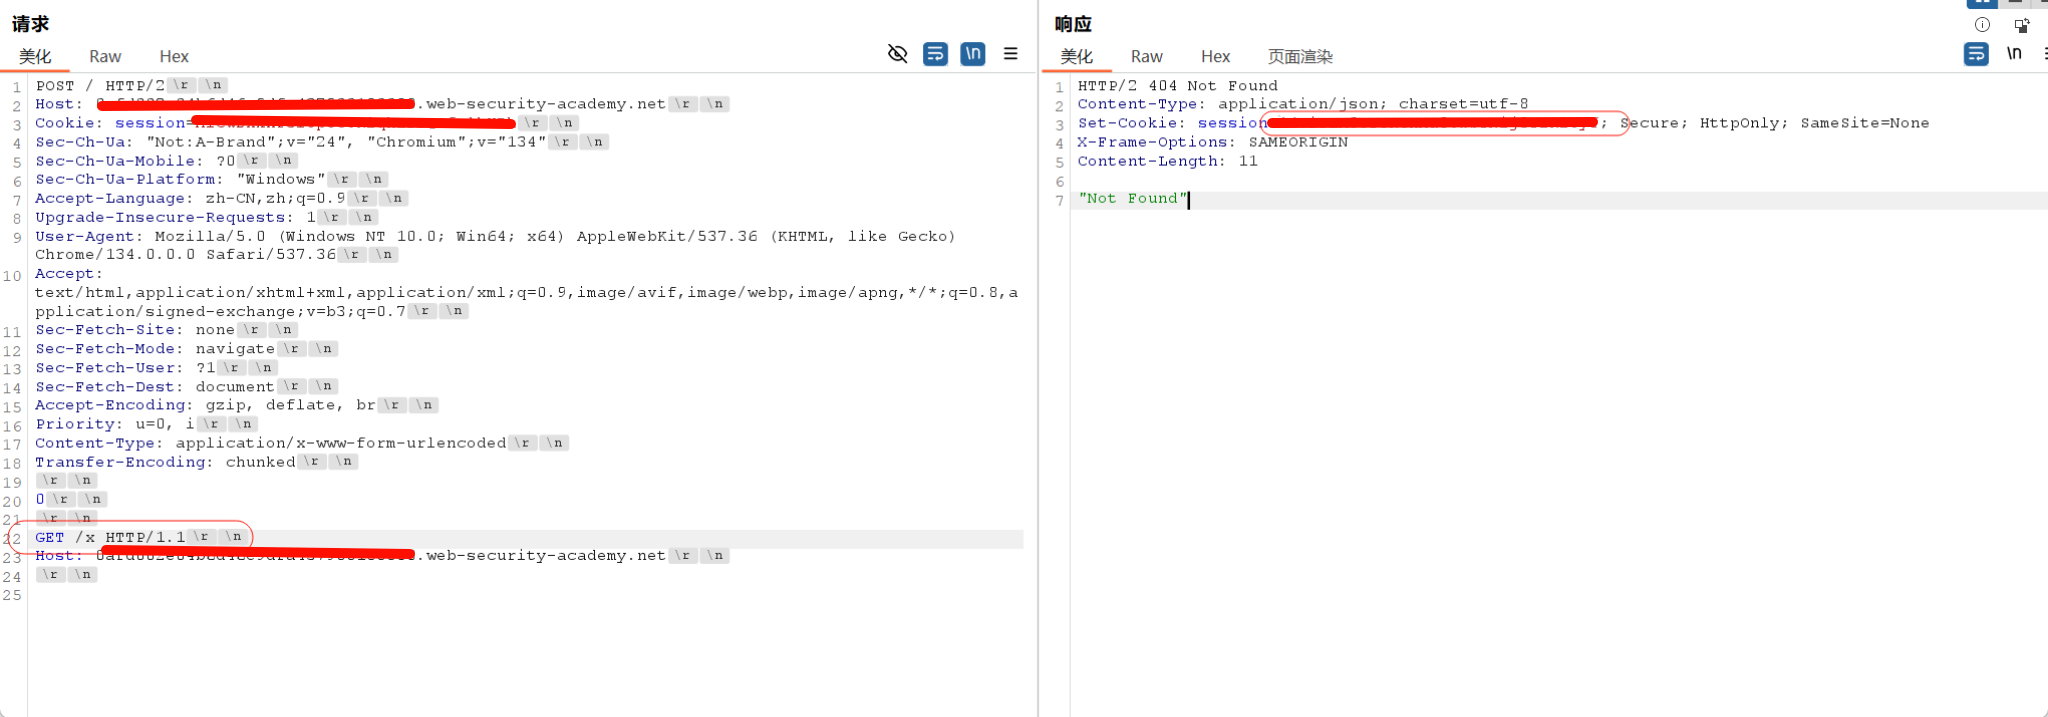The width and height of the screenshot is (2048, 717).
Task: Click the 'POST / HTTP/2' request line
Action: click(x=100, y=86)
